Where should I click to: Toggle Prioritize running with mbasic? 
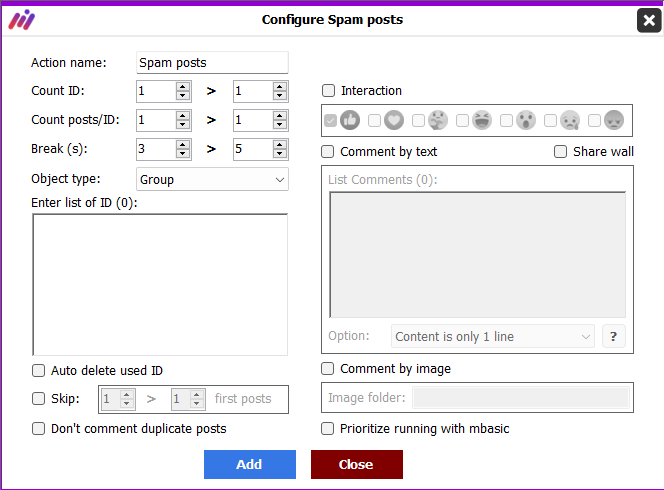[327, 429]
